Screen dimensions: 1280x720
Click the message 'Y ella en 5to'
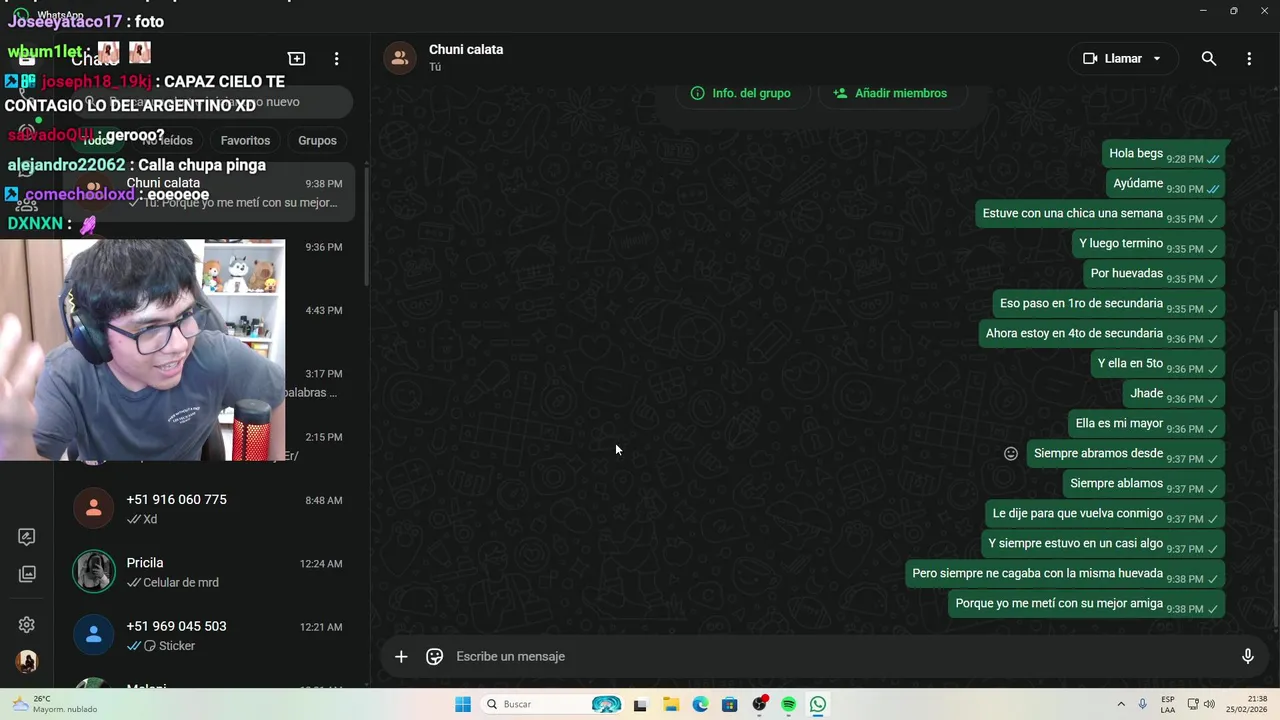click(x=1158, y=364)
